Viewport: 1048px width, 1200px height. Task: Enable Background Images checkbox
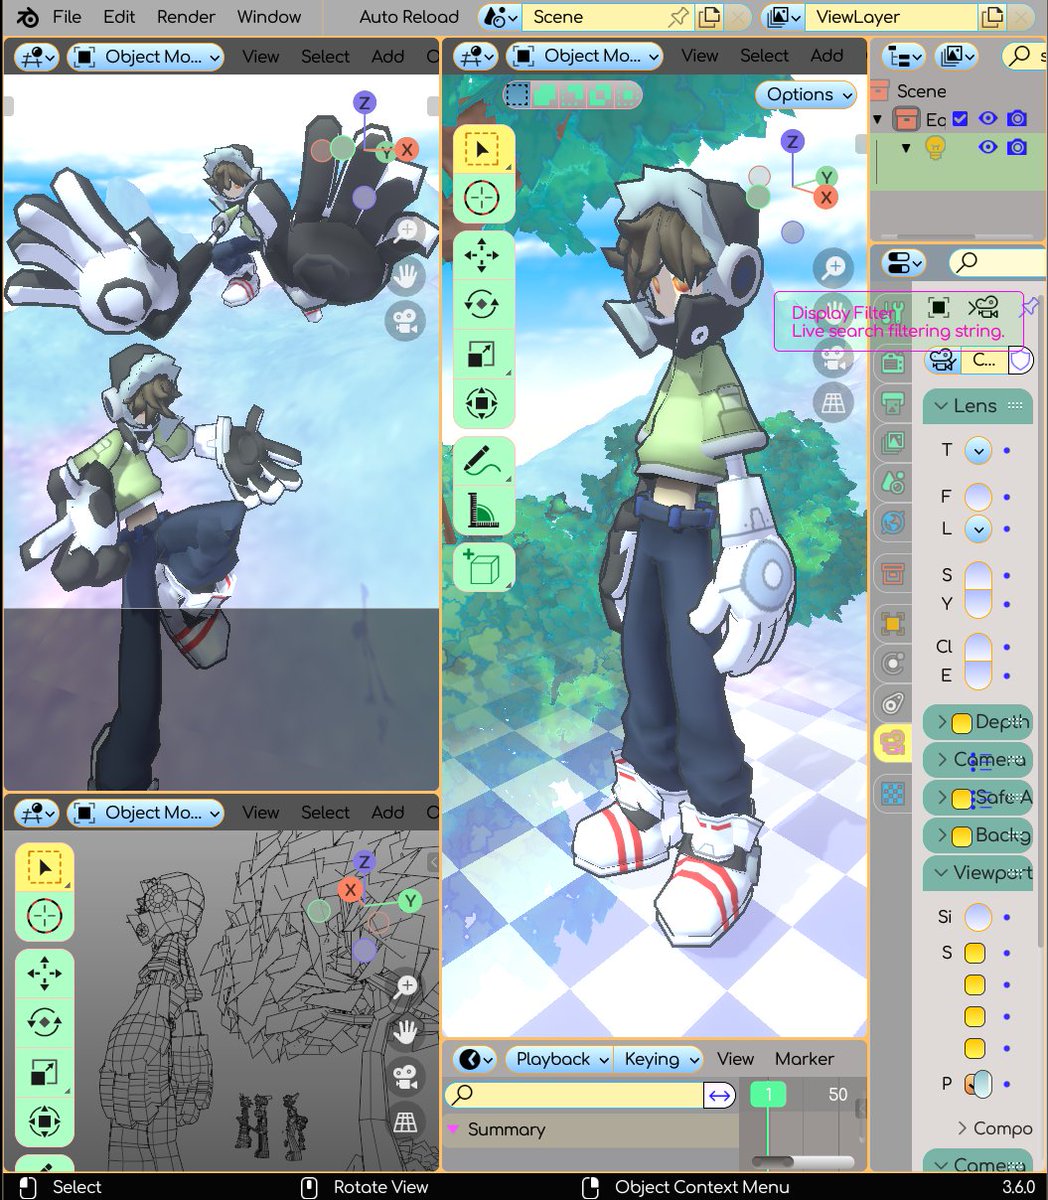coord(962,836)
